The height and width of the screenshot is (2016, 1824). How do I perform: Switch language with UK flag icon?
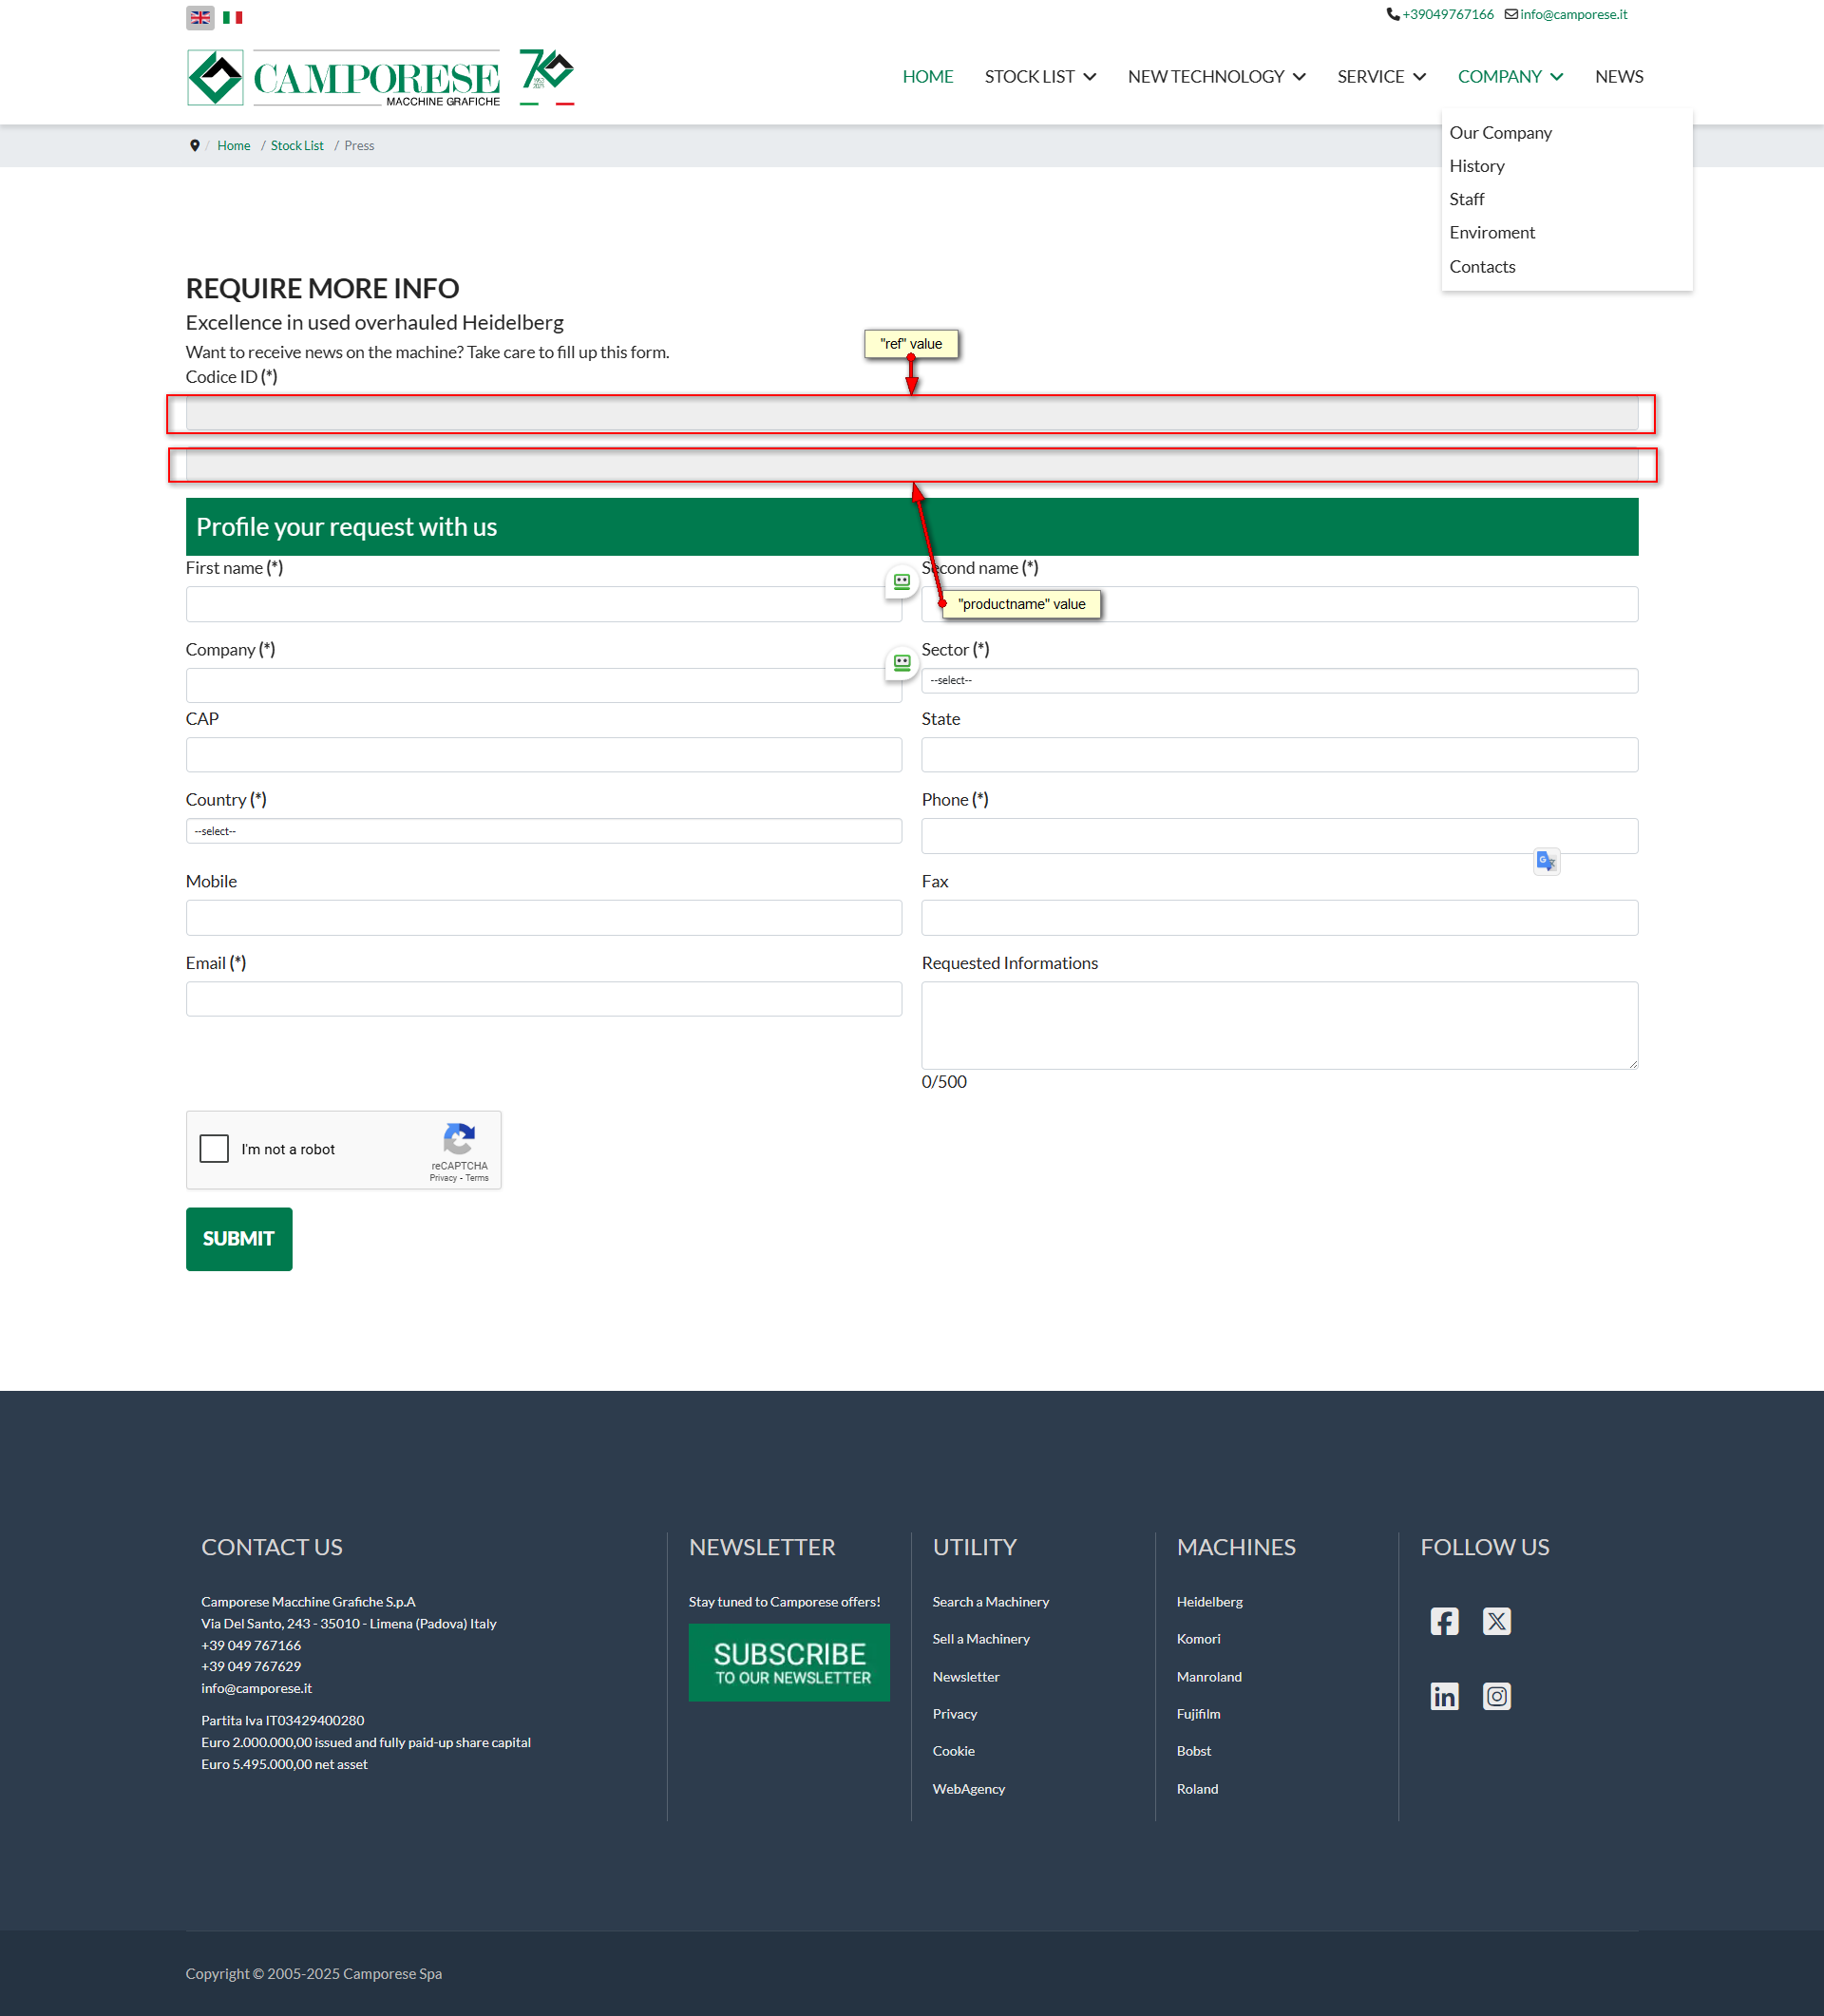(200, 17)
